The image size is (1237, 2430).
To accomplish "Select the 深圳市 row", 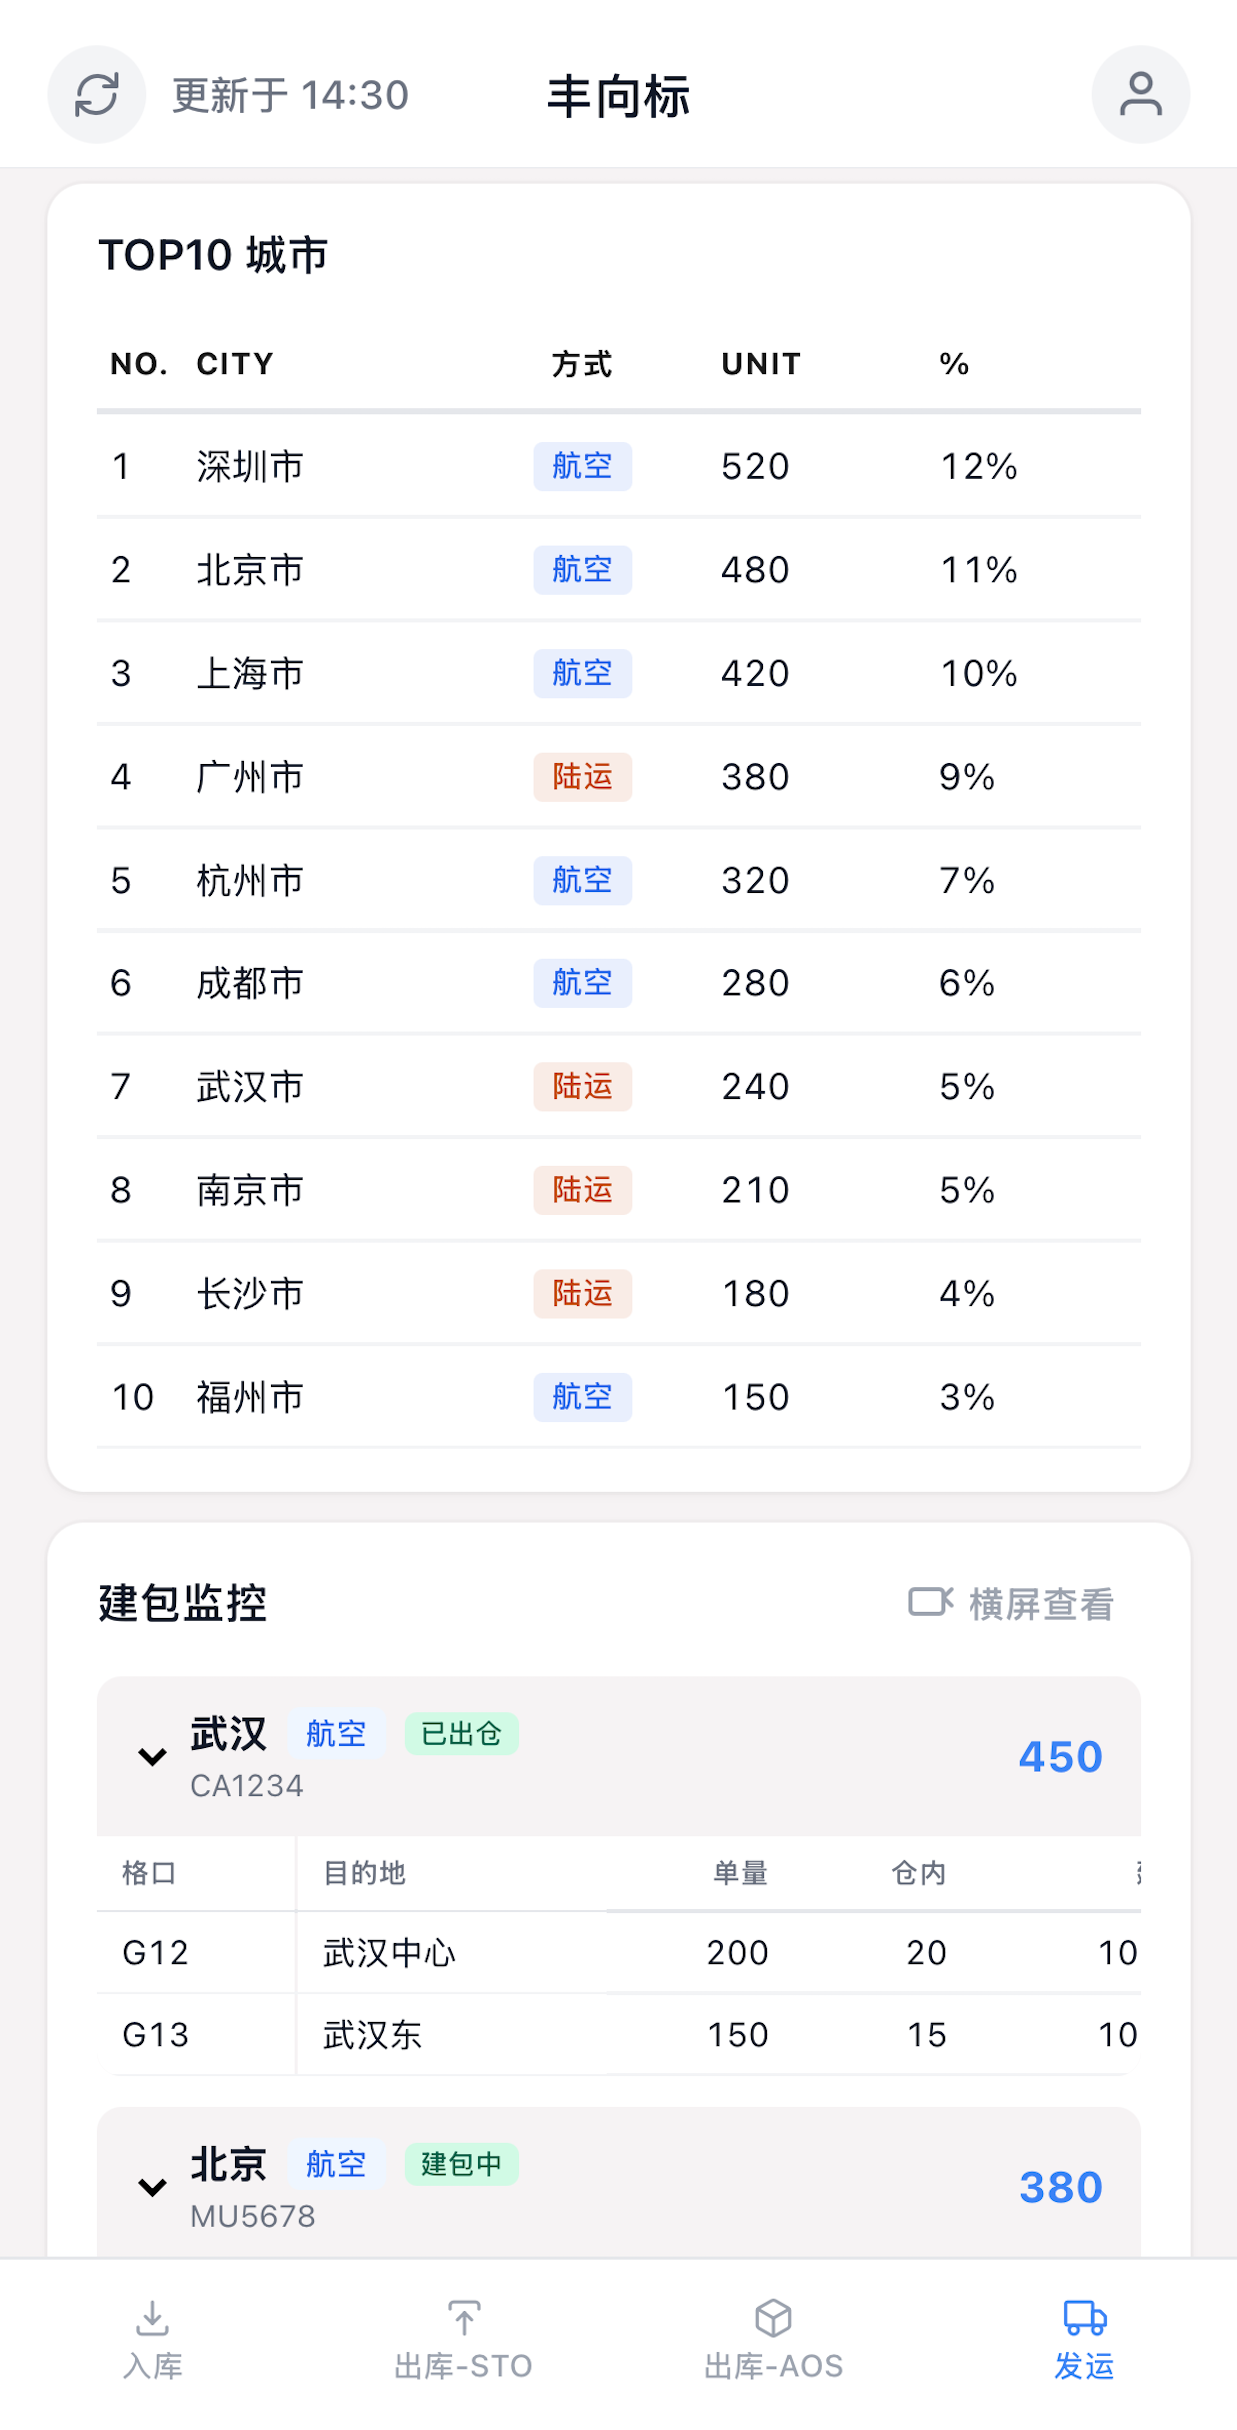I will [618, 467].
